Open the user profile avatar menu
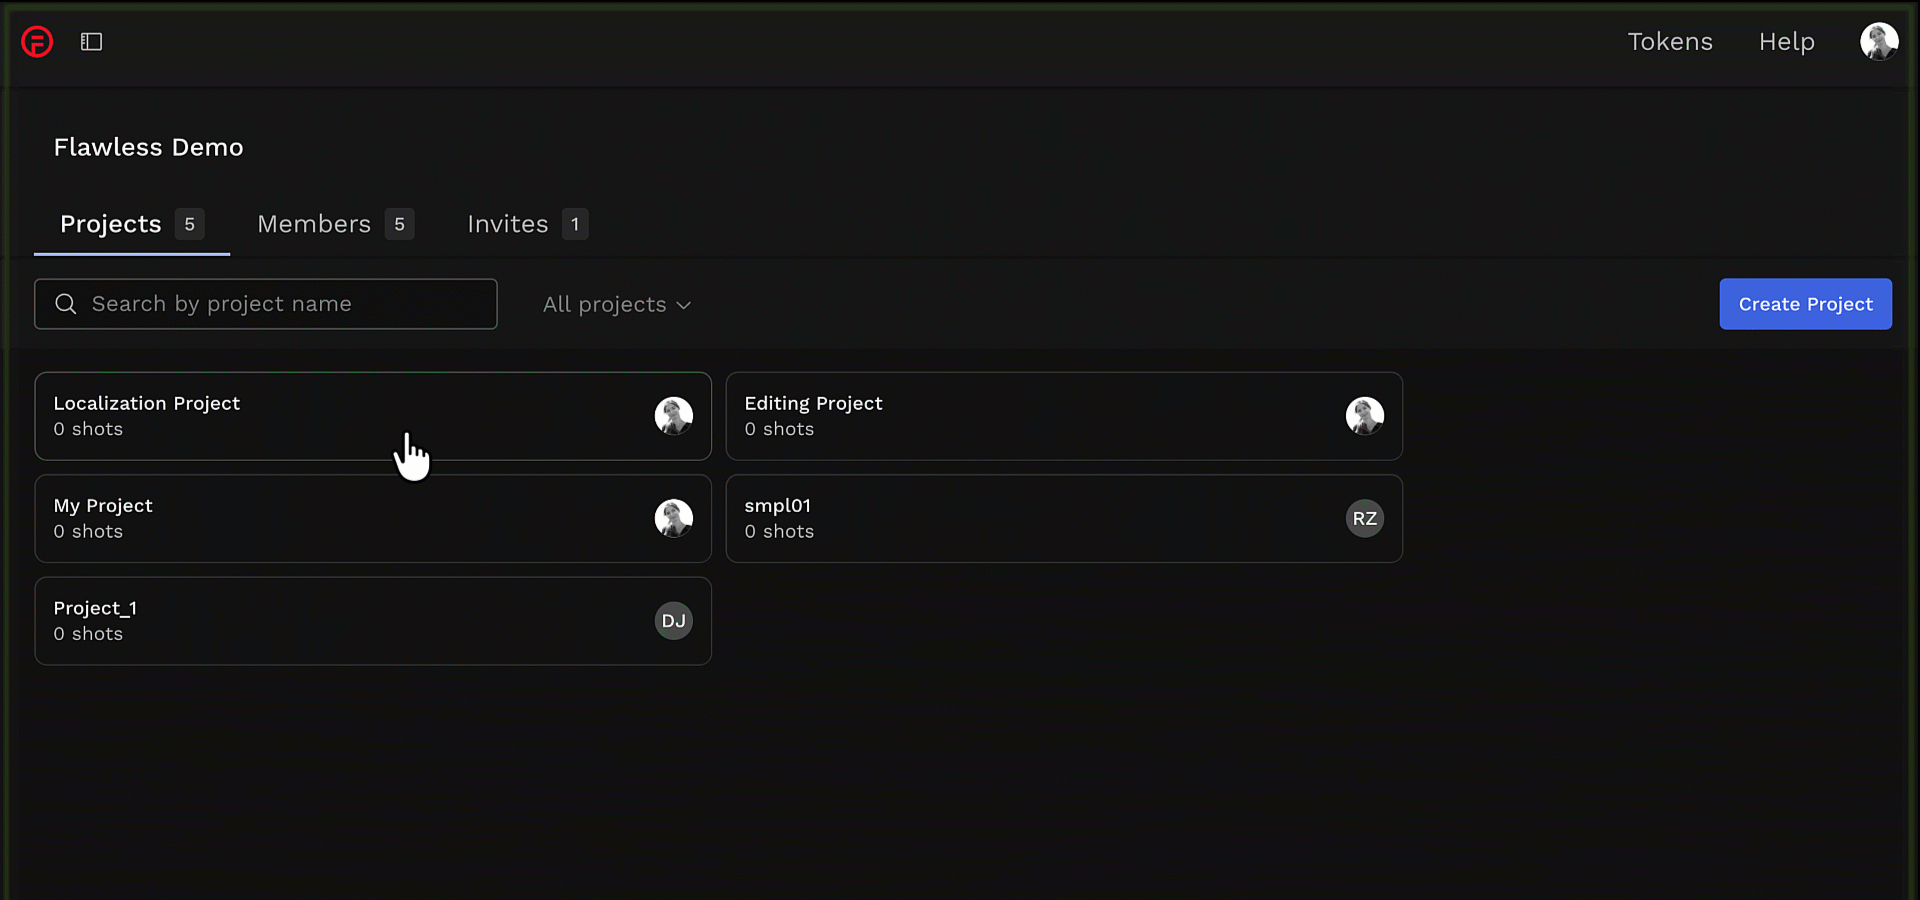1920x900 pixels. pyautogui.click(x=1879, y=41)
